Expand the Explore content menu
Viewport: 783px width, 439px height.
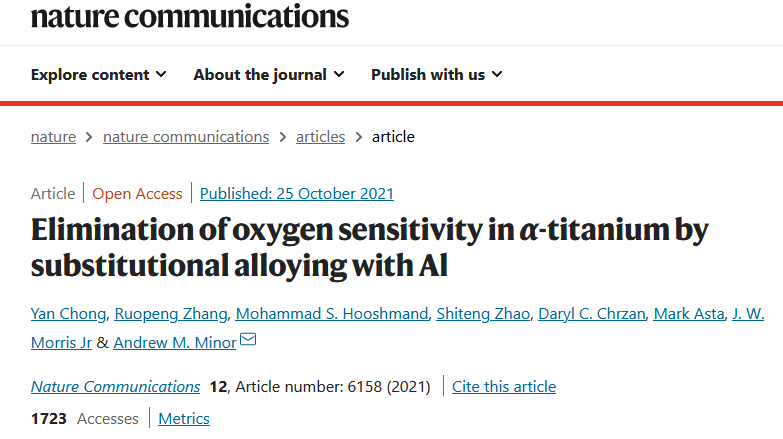point(98,74)
